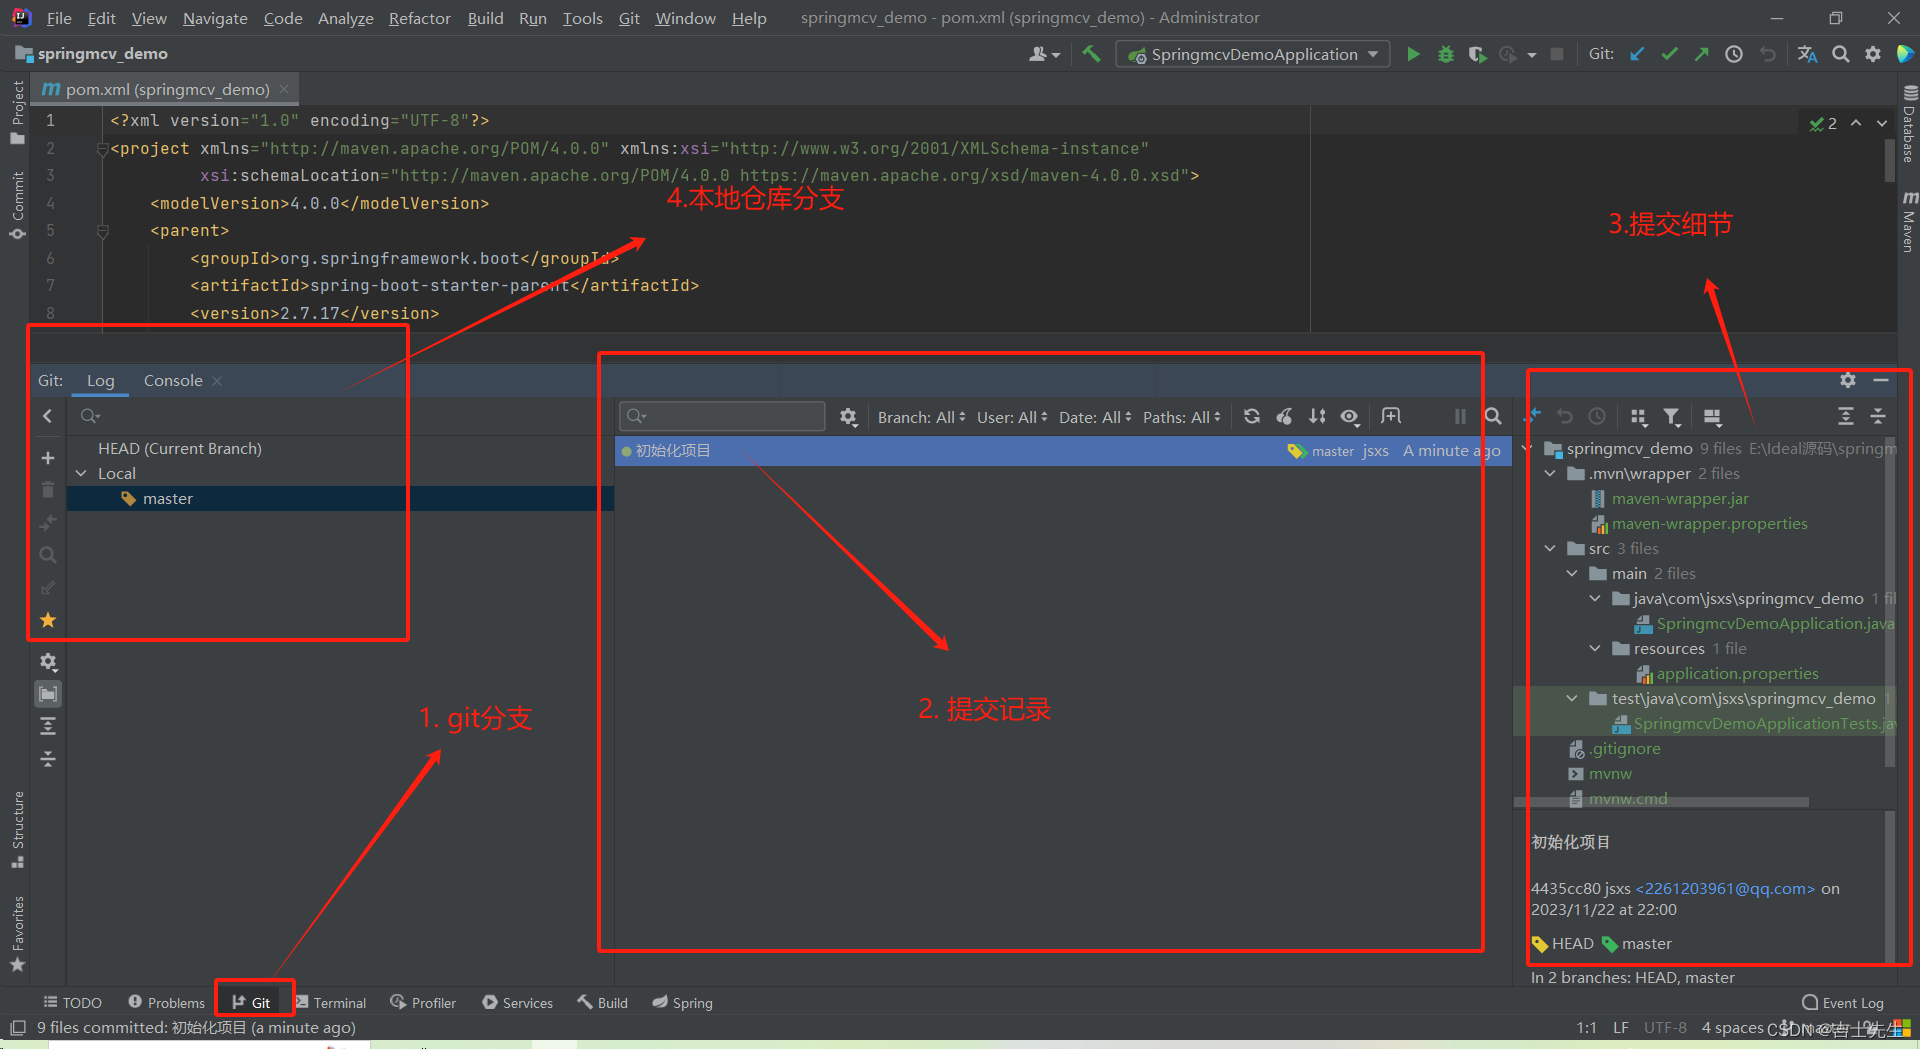Switch to the Console tab in Git
The image size is (1920, 1049).
173,380
